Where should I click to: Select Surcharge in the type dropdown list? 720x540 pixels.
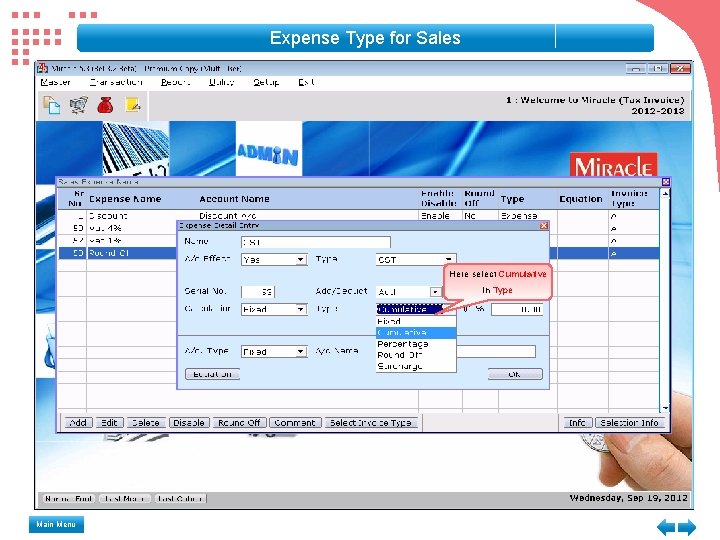pos(416,366)
